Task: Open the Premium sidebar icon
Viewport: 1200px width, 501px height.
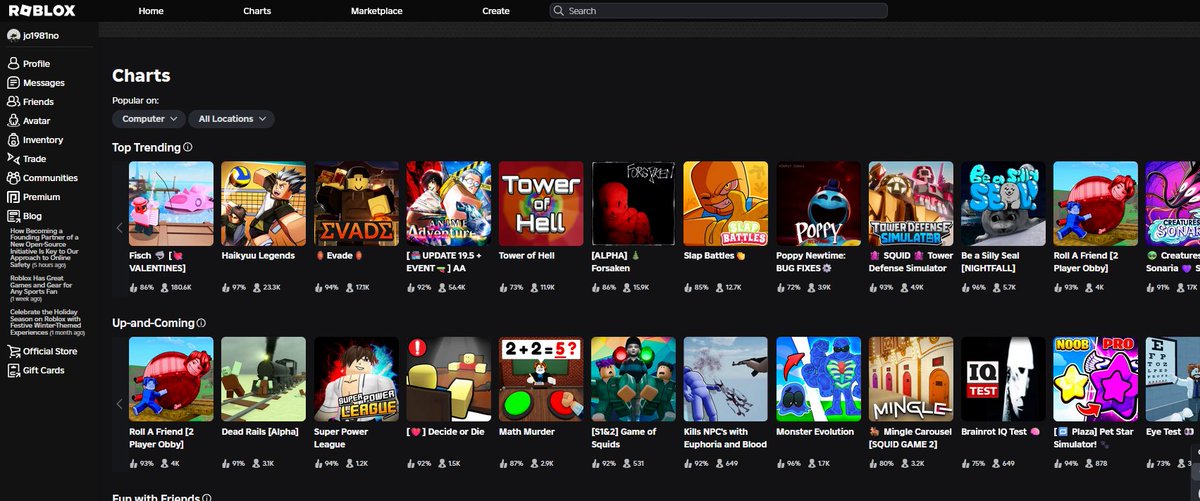Action: [13, 197]
